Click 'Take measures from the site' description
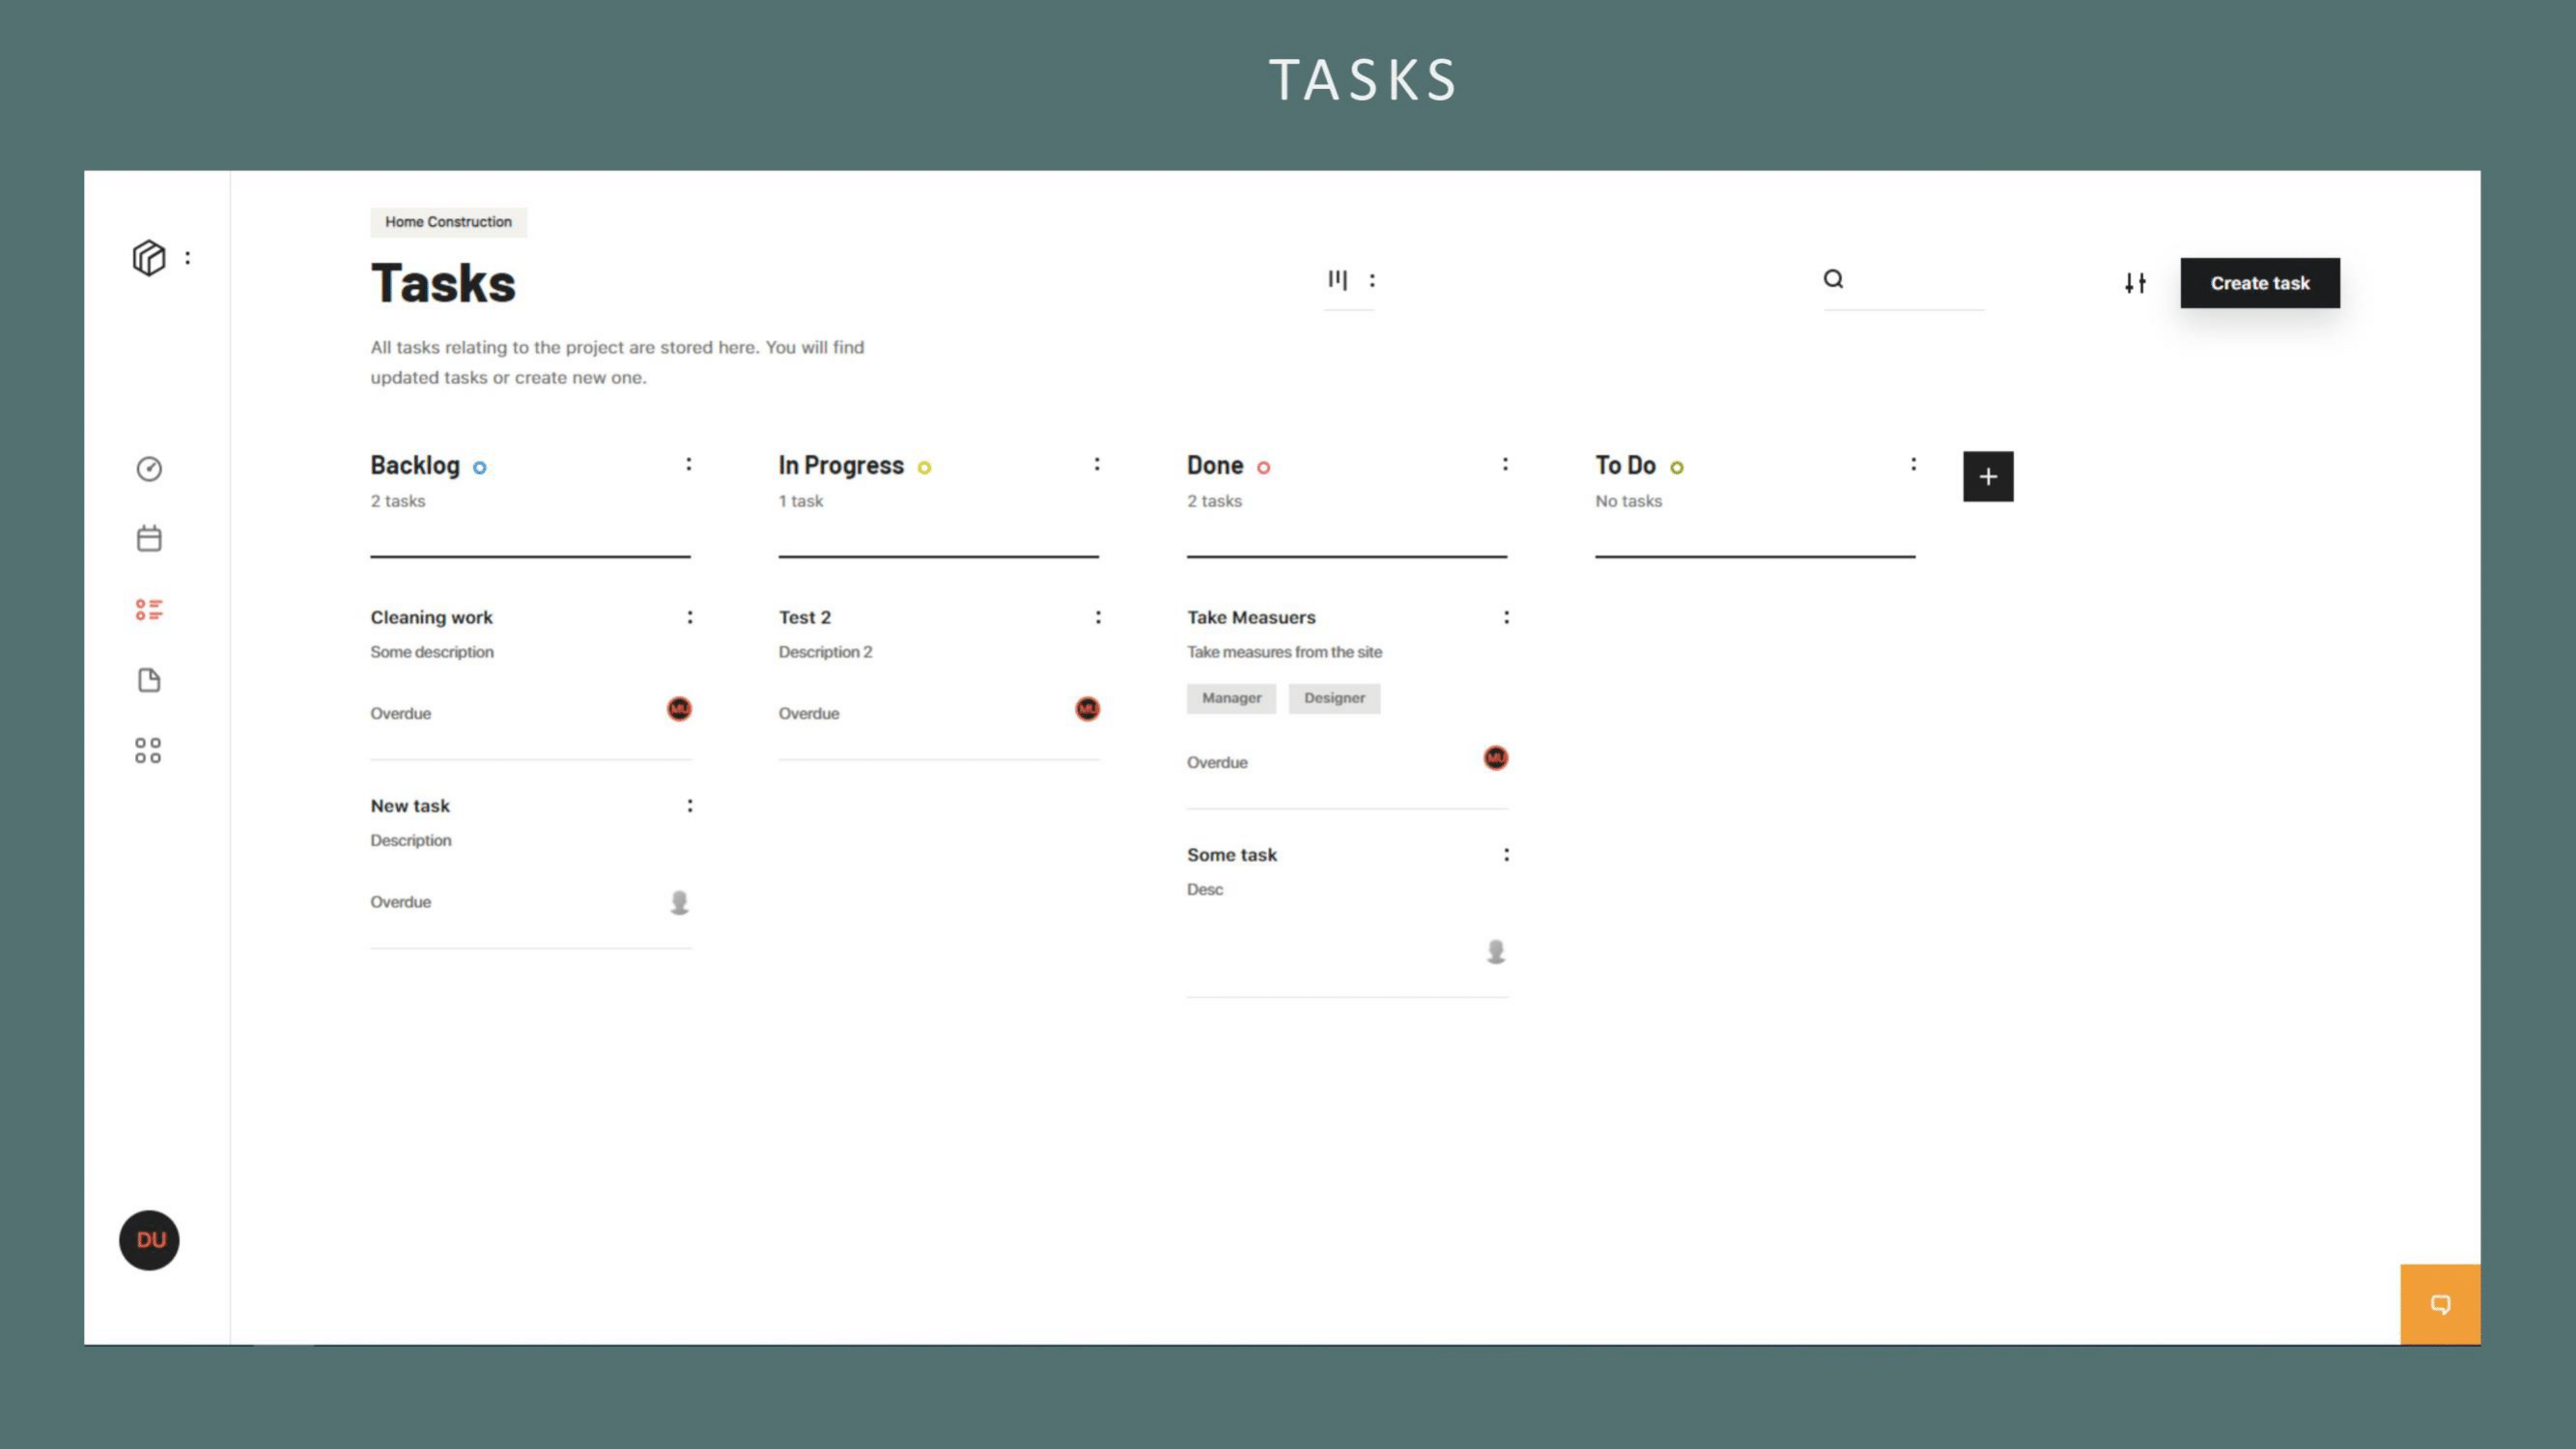 pos(1284,652)
